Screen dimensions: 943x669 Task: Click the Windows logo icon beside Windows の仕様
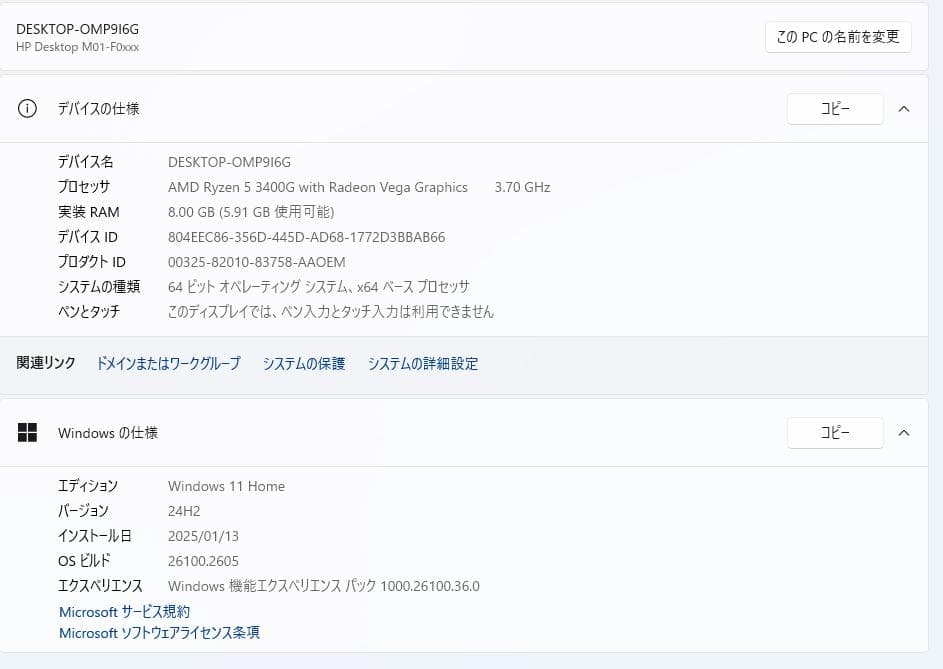(x=27, y=433)
